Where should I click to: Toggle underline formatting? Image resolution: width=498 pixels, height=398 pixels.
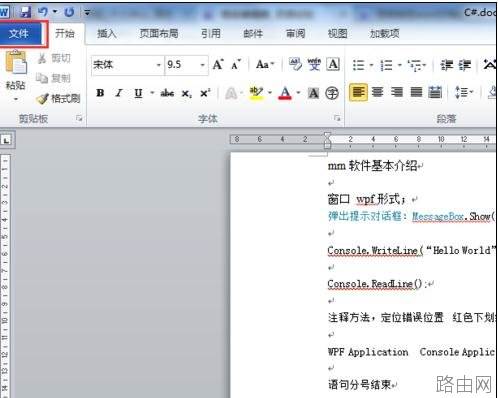click(138, 93)
